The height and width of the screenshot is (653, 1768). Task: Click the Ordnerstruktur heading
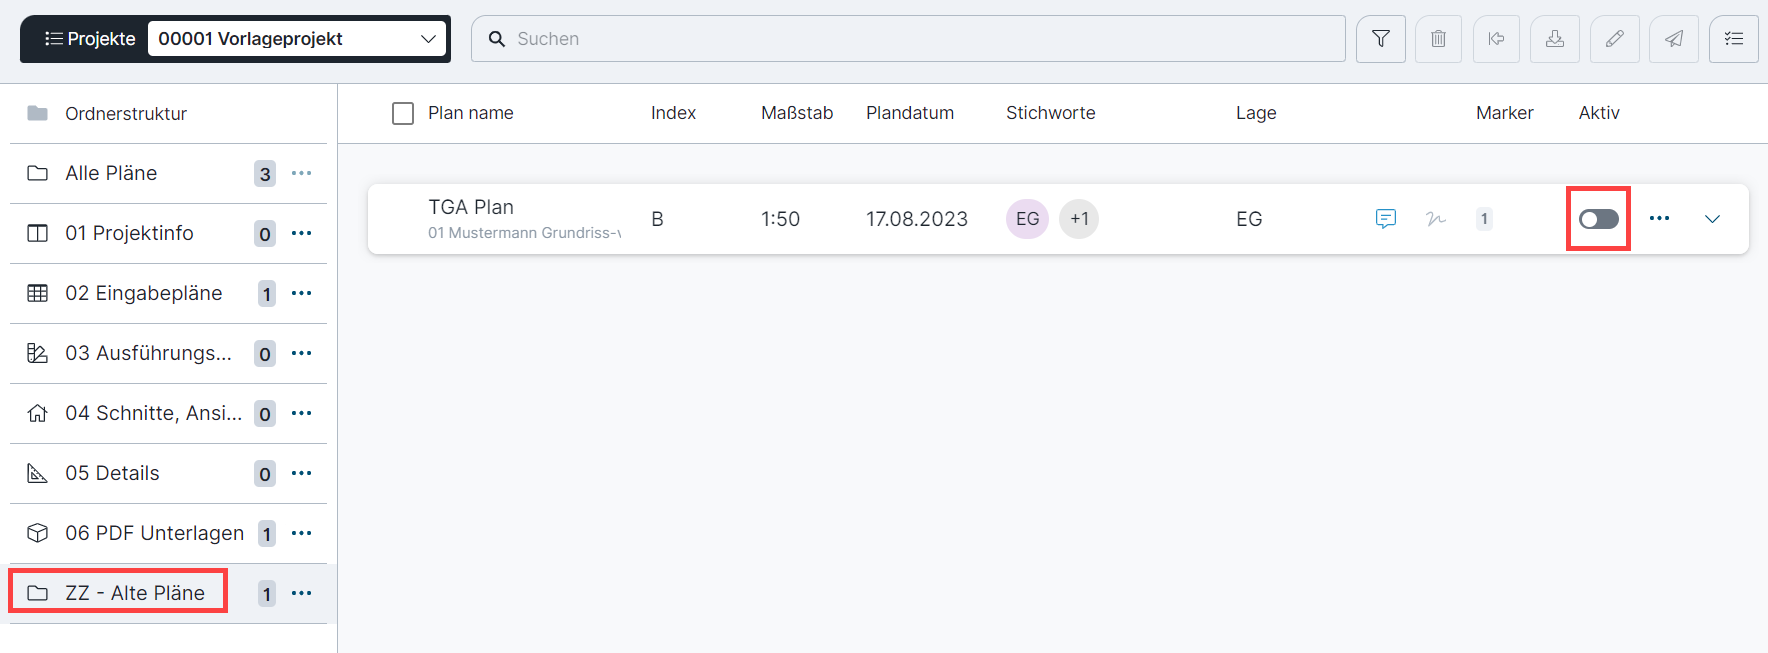point(126,114)
